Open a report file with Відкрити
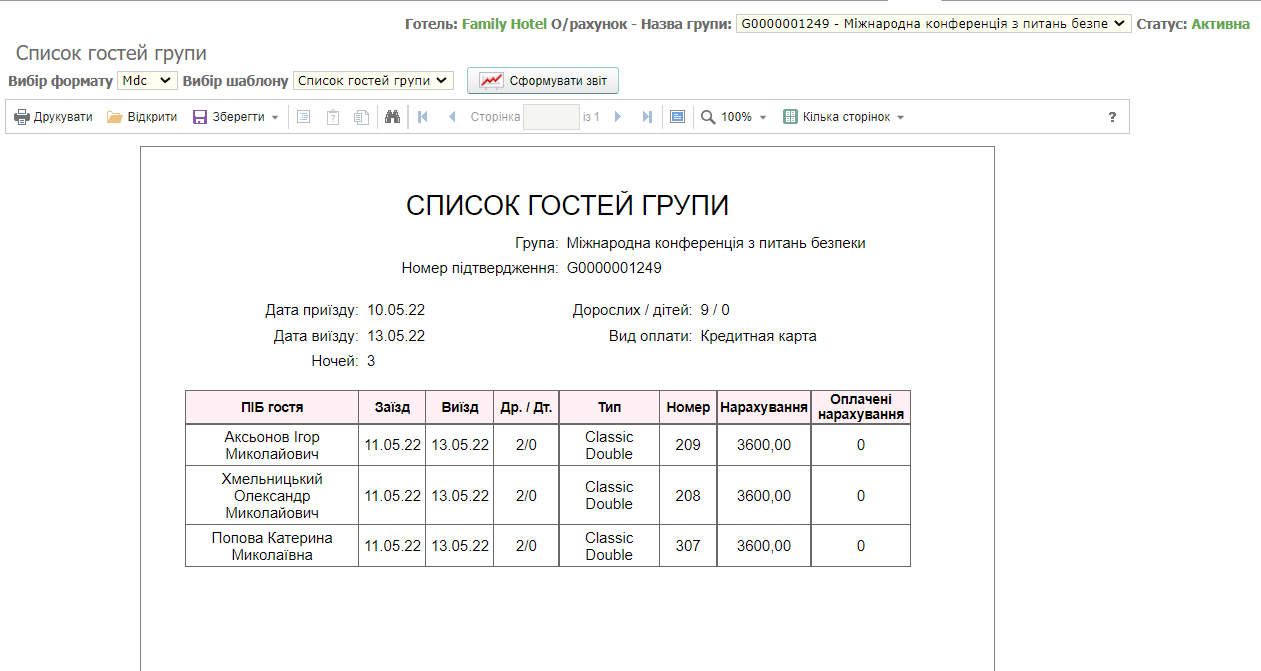 coord(142,117)
